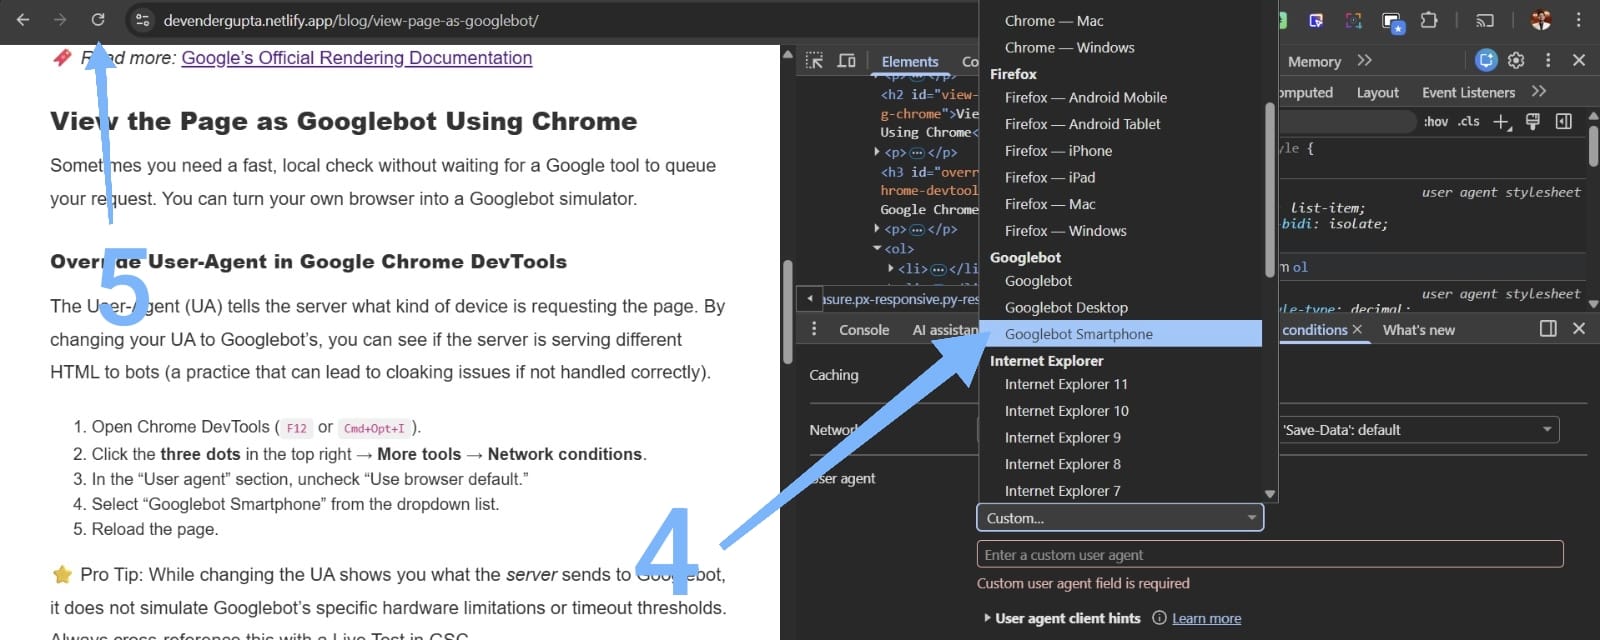Click the custom user agent input

[x=1269, y=554]
